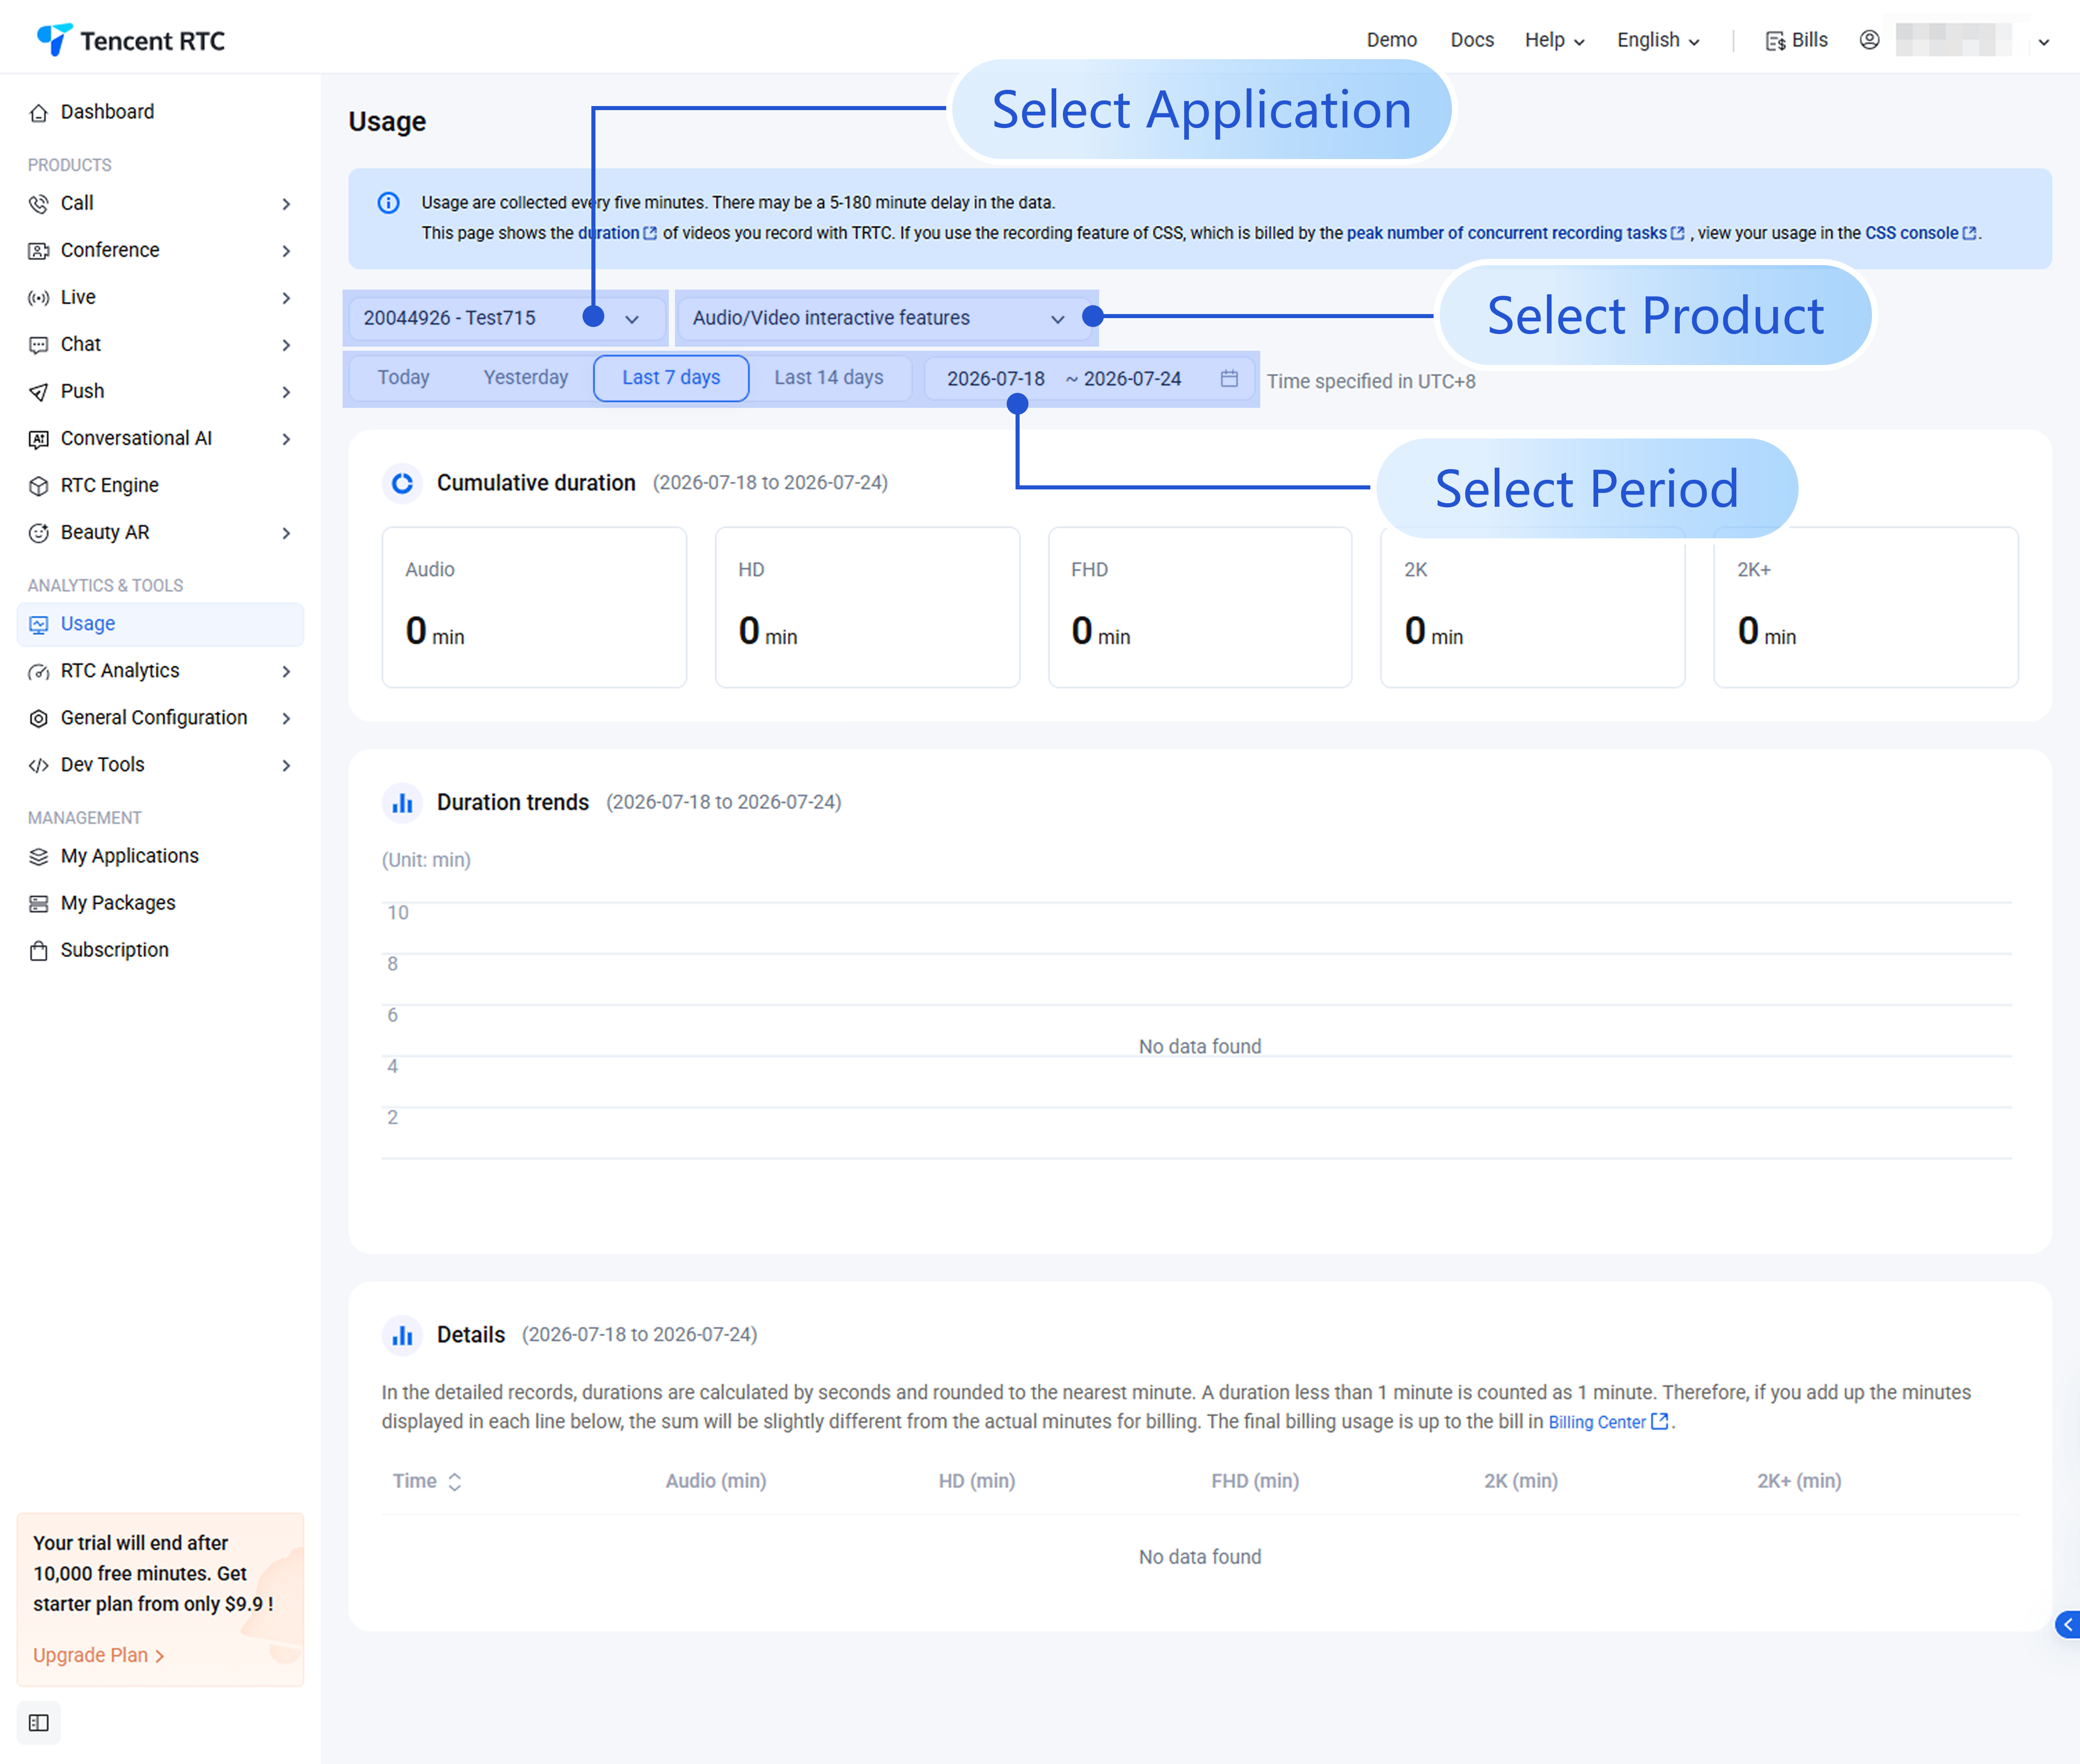The width and height of the screenshot is (2080, 1764).
Task: Click the My Applications layers icon
Action: [x=39, y=857]
